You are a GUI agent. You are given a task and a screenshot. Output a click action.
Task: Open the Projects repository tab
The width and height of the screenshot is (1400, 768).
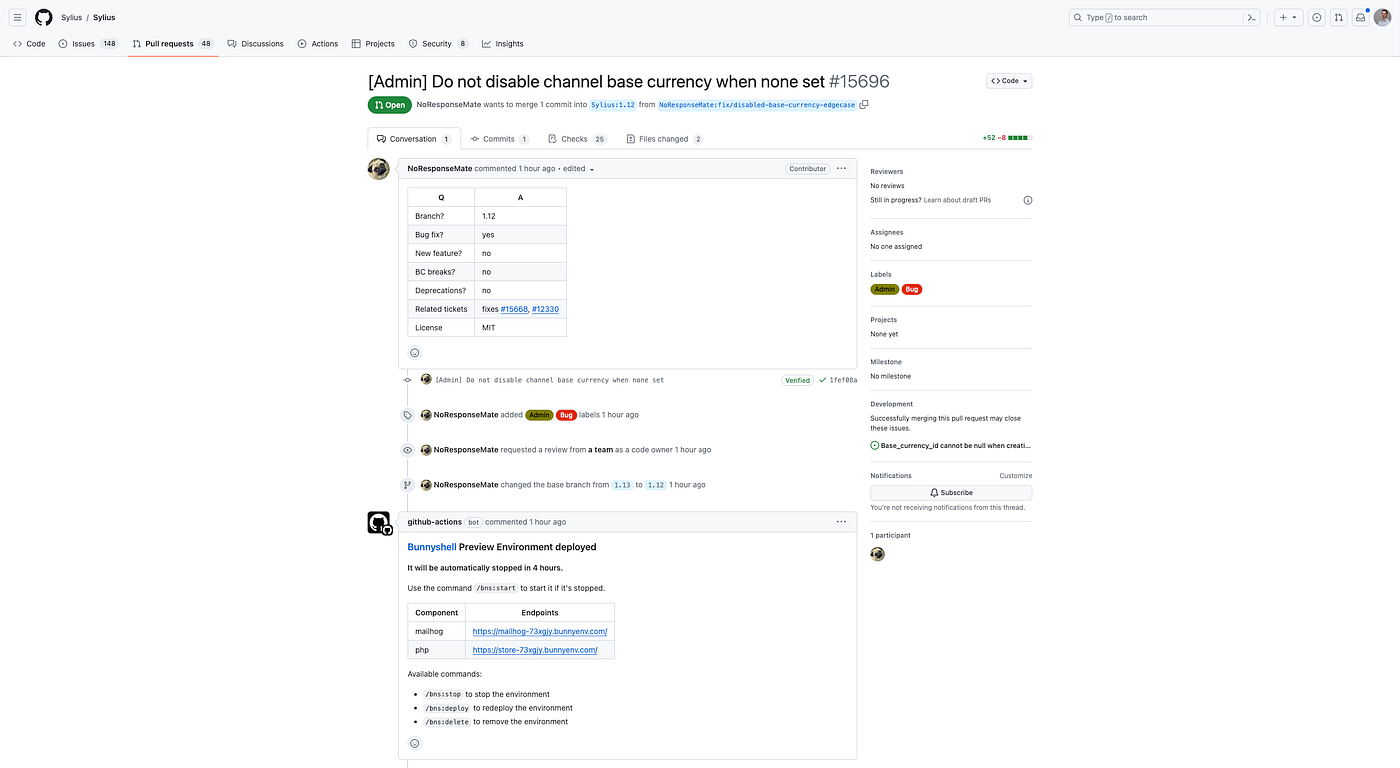373,43
